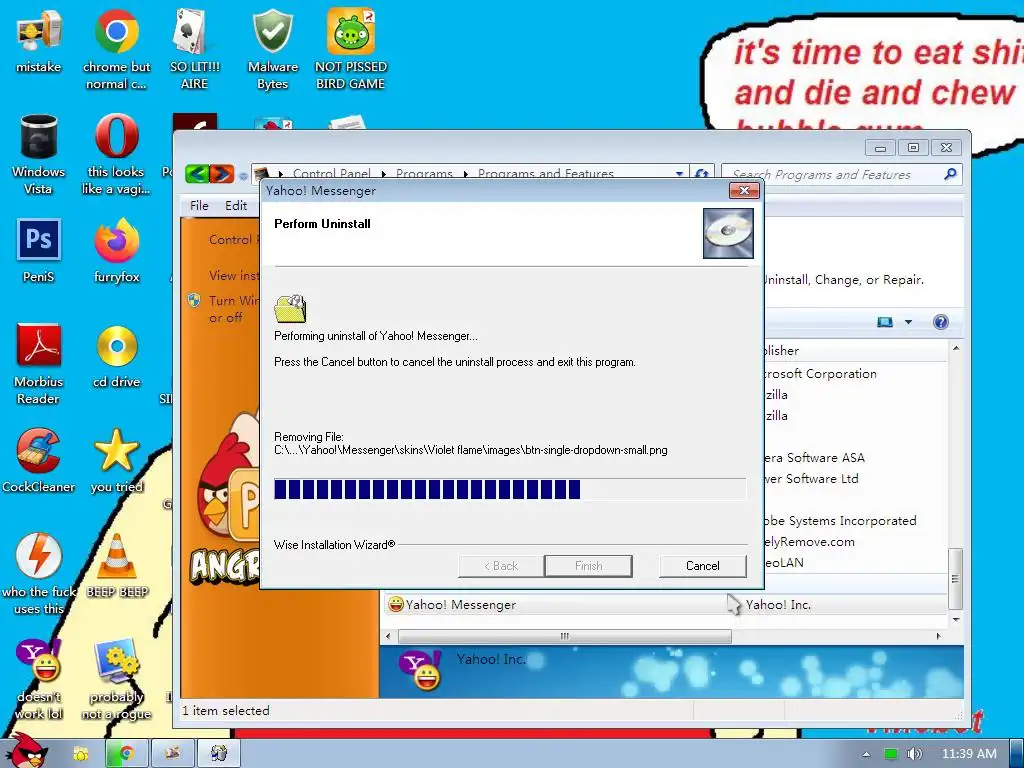
Task: Click the Publisher column header
Action: [856, 351]
